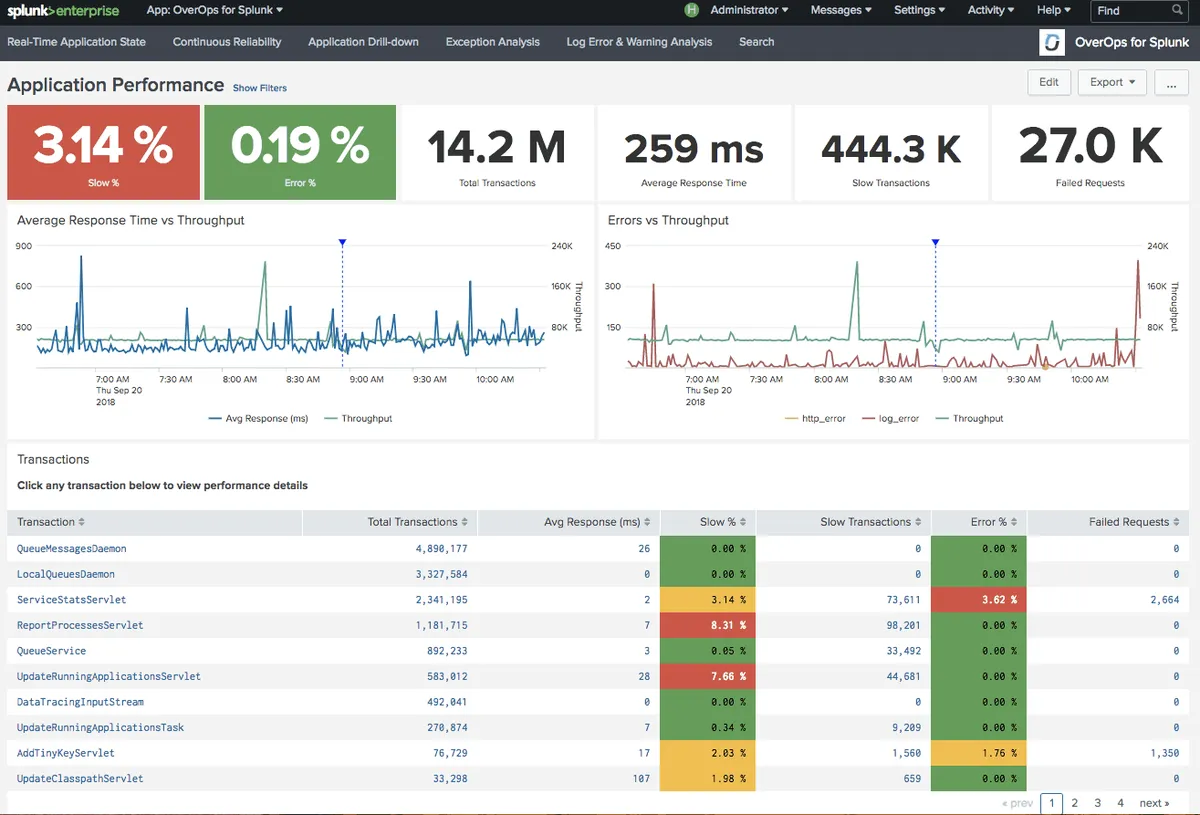Screen dimensions: 1200x815
Task: Open the ReportProcessesServlet transaction link
Action: [x=80, y=625]
